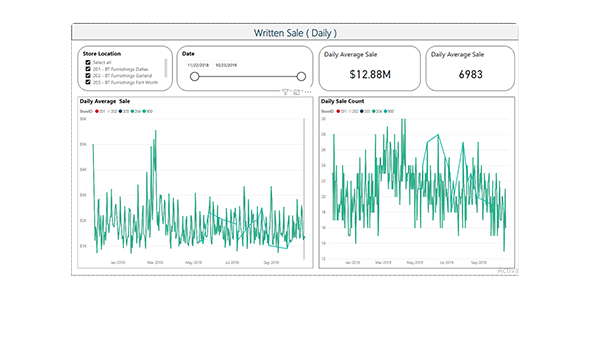Click the Written Sale ( Daily ) title
This screenshot has height=360, width=590.
295,33
